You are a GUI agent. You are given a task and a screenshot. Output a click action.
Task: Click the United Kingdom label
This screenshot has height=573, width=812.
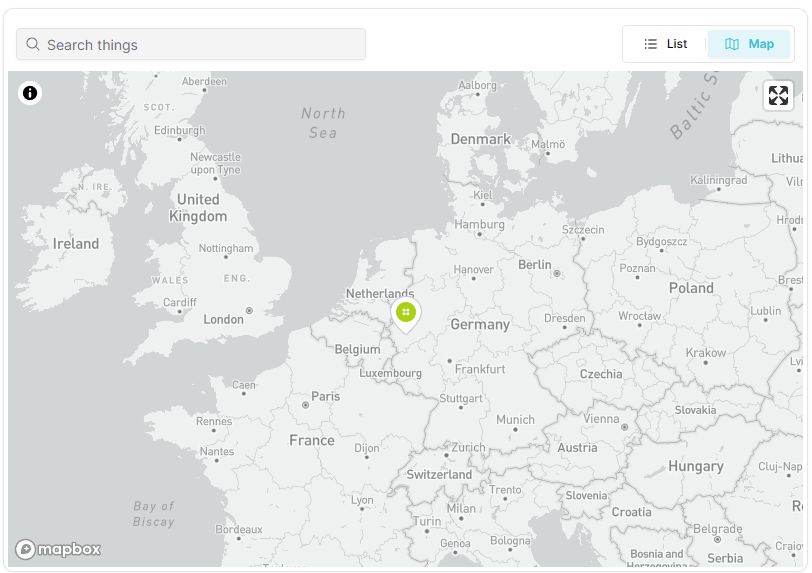(x=198, y=208)
